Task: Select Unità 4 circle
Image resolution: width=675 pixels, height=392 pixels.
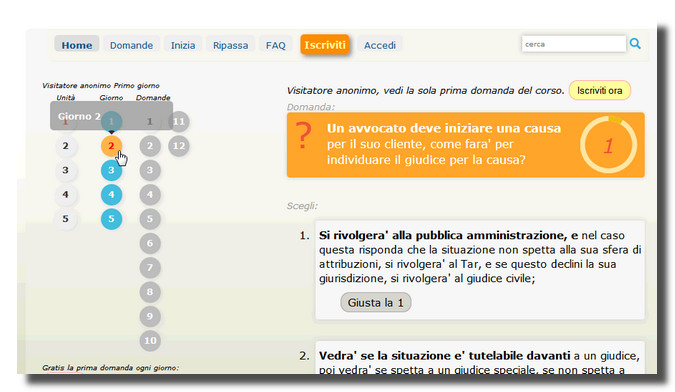Action: click(x=65, y=194)
